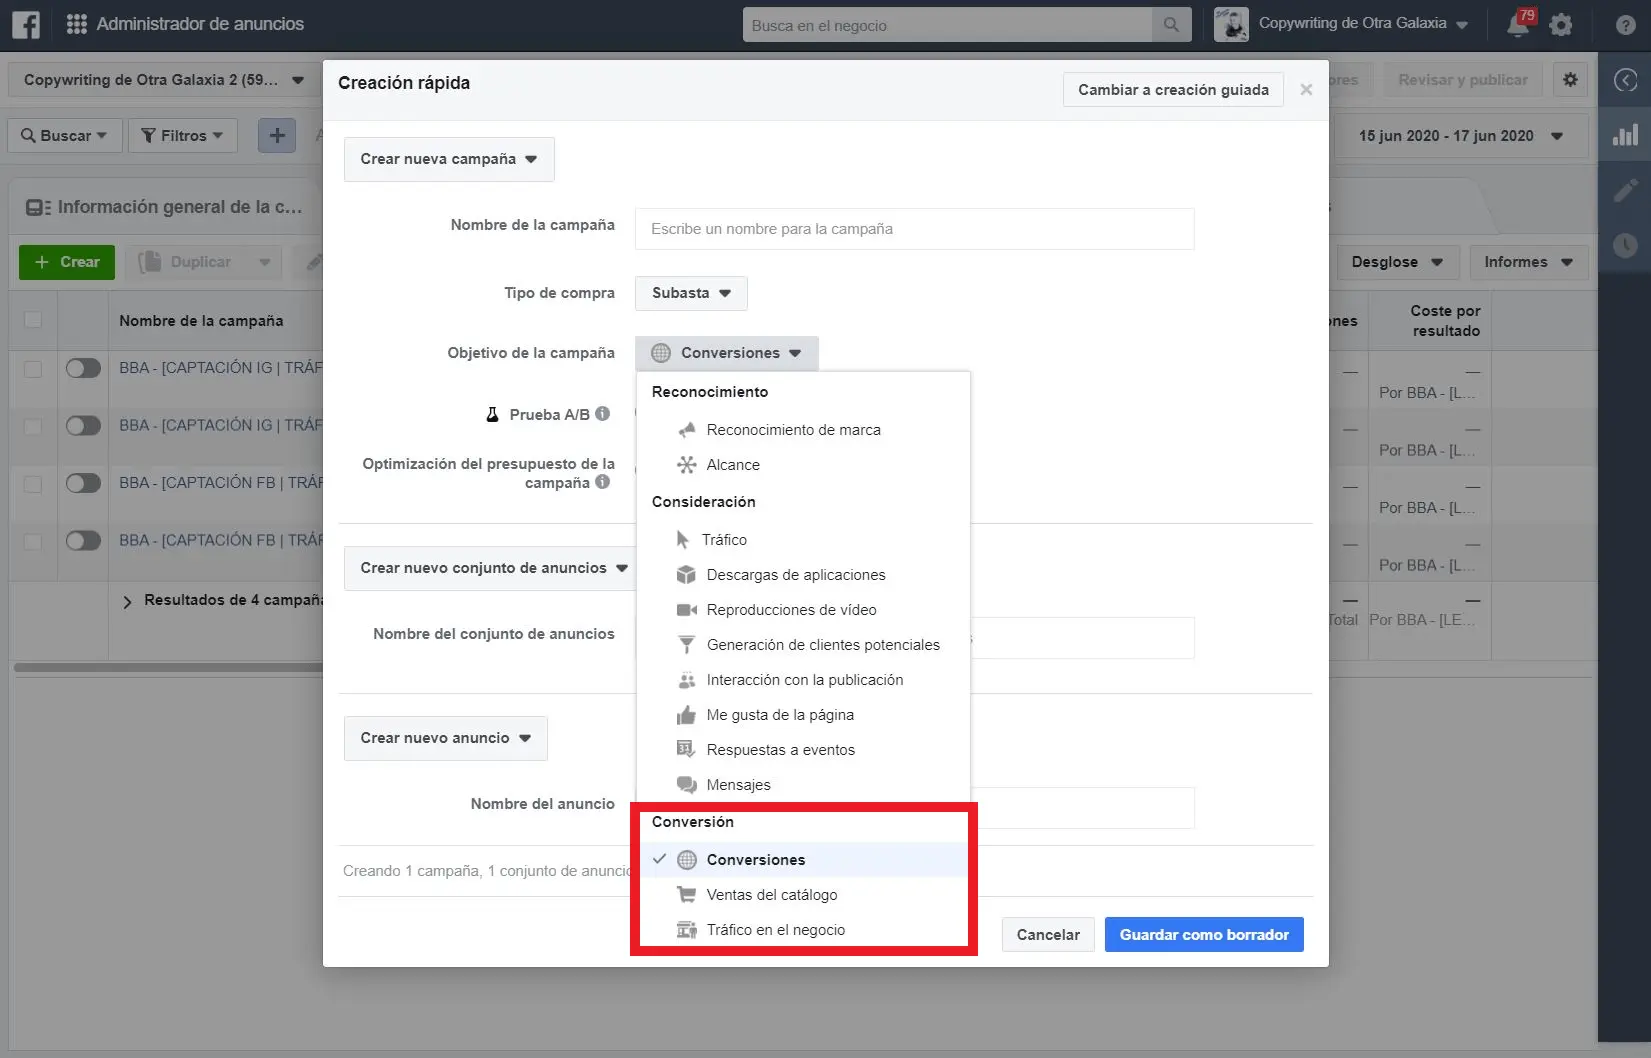Open the charts bar graph icon in sidebar

pyautogui.click(x=1626, y=135)
